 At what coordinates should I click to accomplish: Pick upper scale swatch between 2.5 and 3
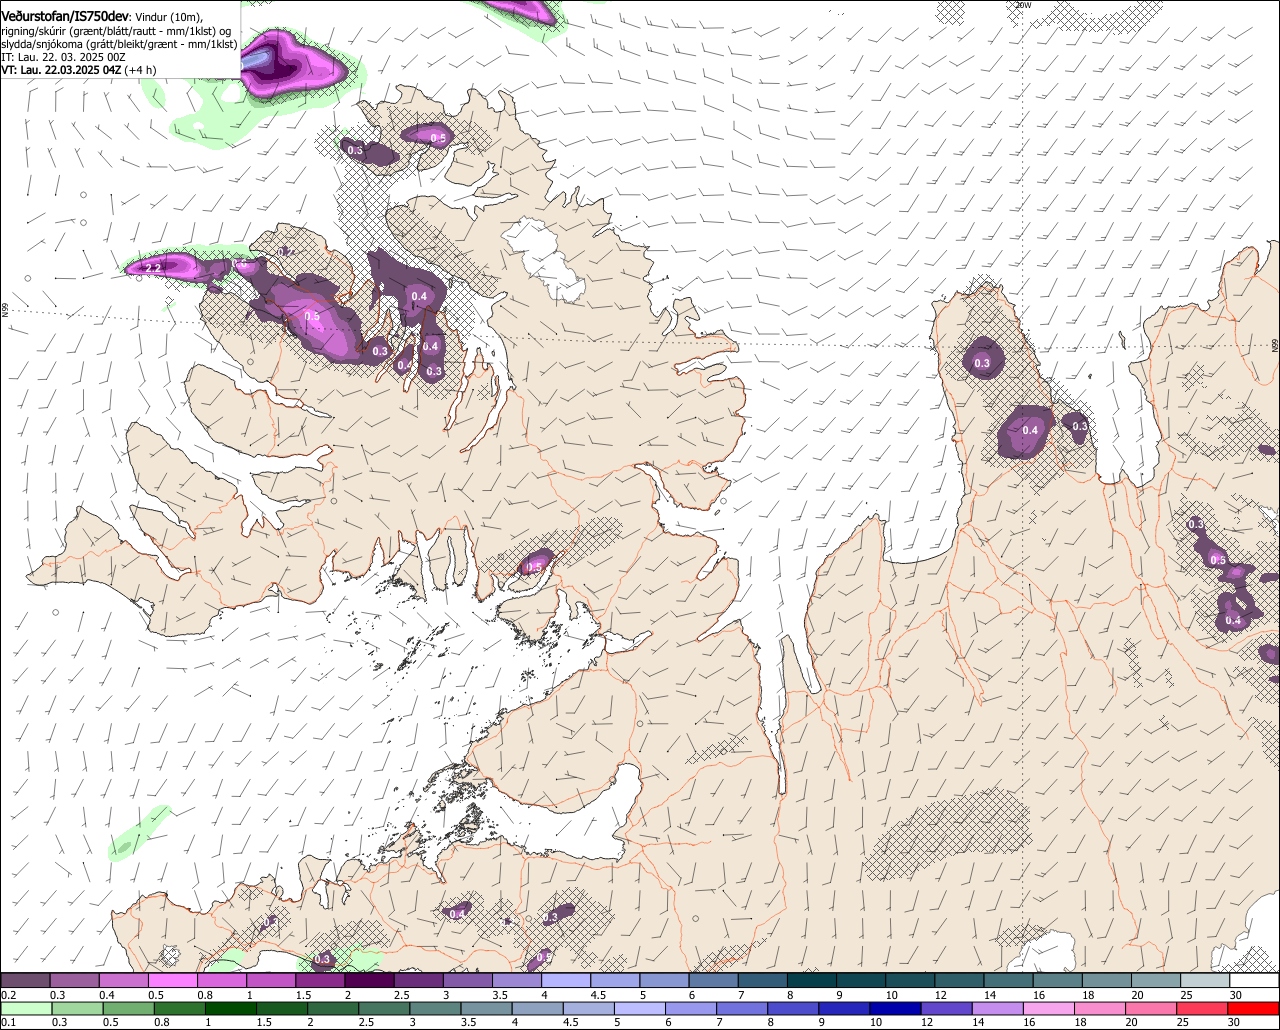[418, 980]
